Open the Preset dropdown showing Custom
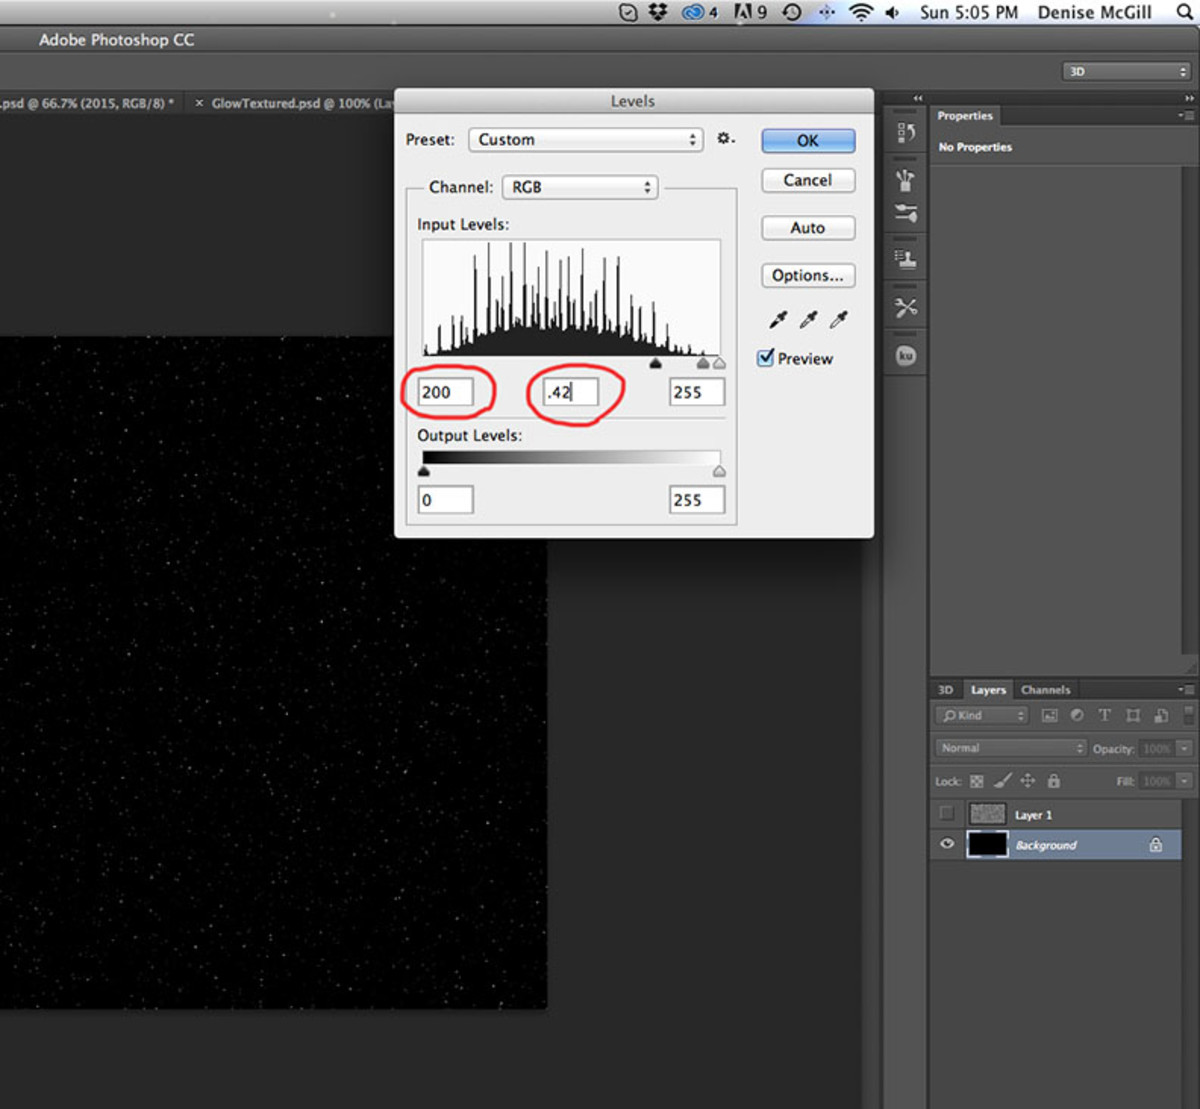Screen dimensions: 1200x1109 [585, 140]
